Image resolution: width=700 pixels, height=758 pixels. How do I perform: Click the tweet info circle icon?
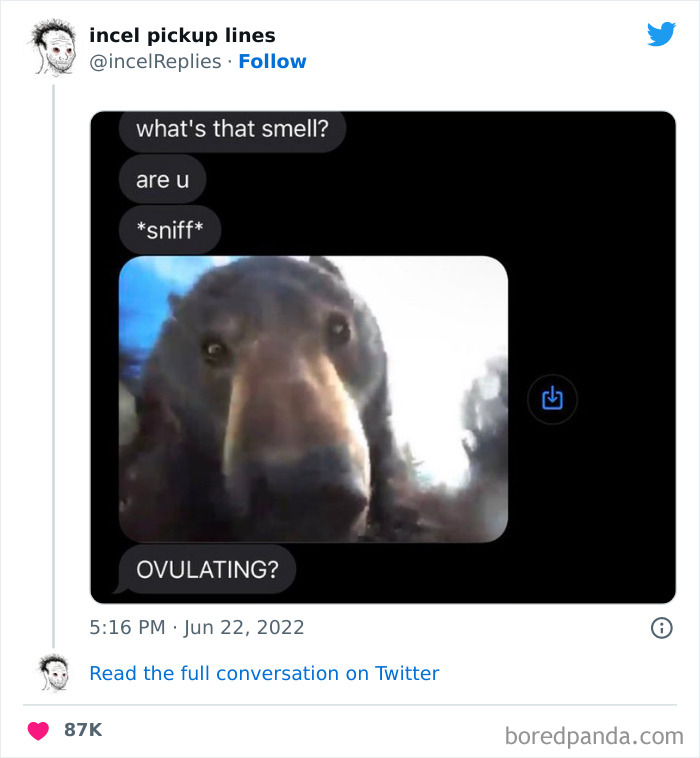[x=661, y=628]
